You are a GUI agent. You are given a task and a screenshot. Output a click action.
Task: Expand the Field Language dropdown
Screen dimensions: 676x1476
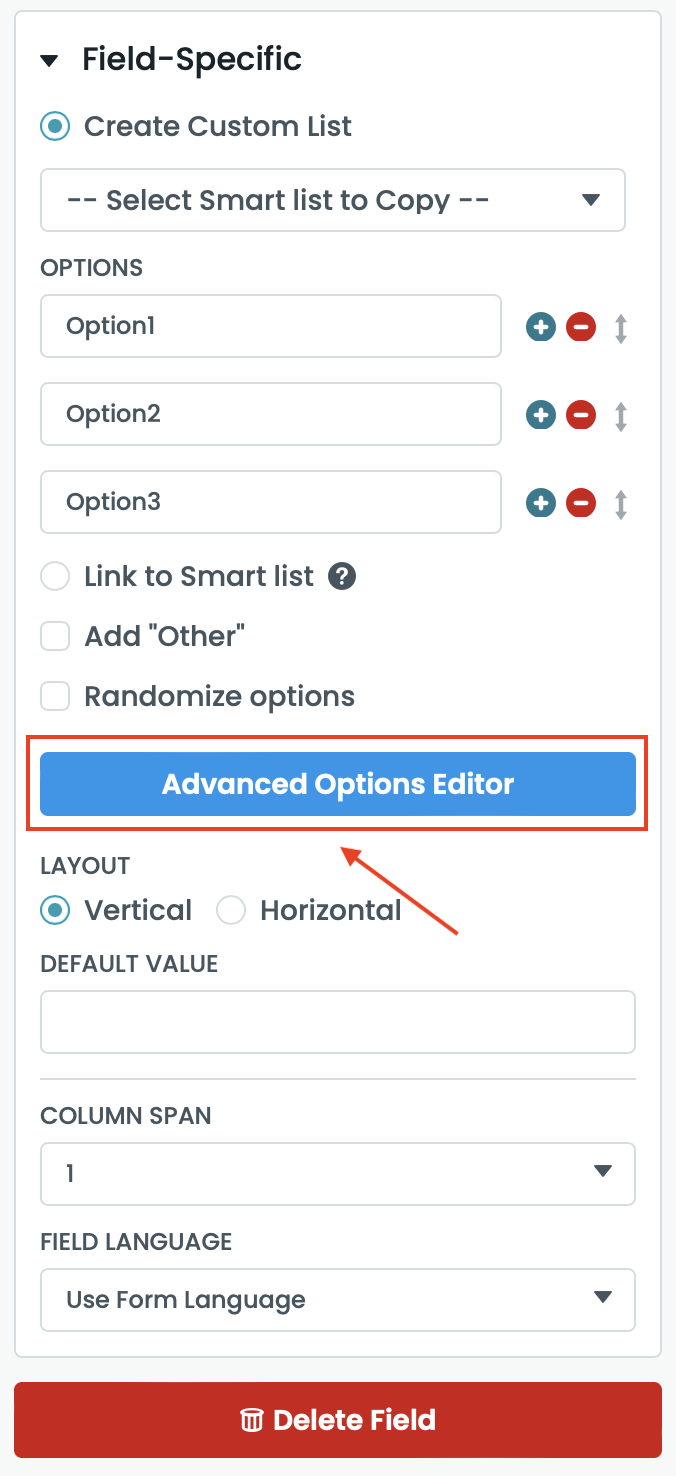point(338,1300)
